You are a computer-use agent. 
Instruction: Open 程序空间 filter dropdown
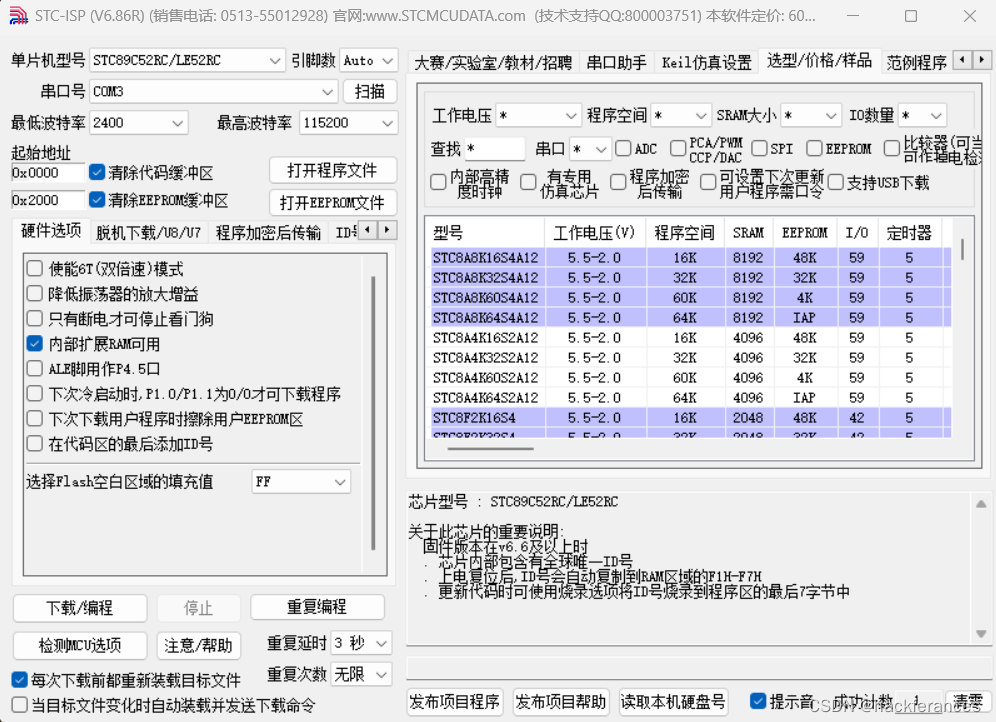[x=680, y=116]
